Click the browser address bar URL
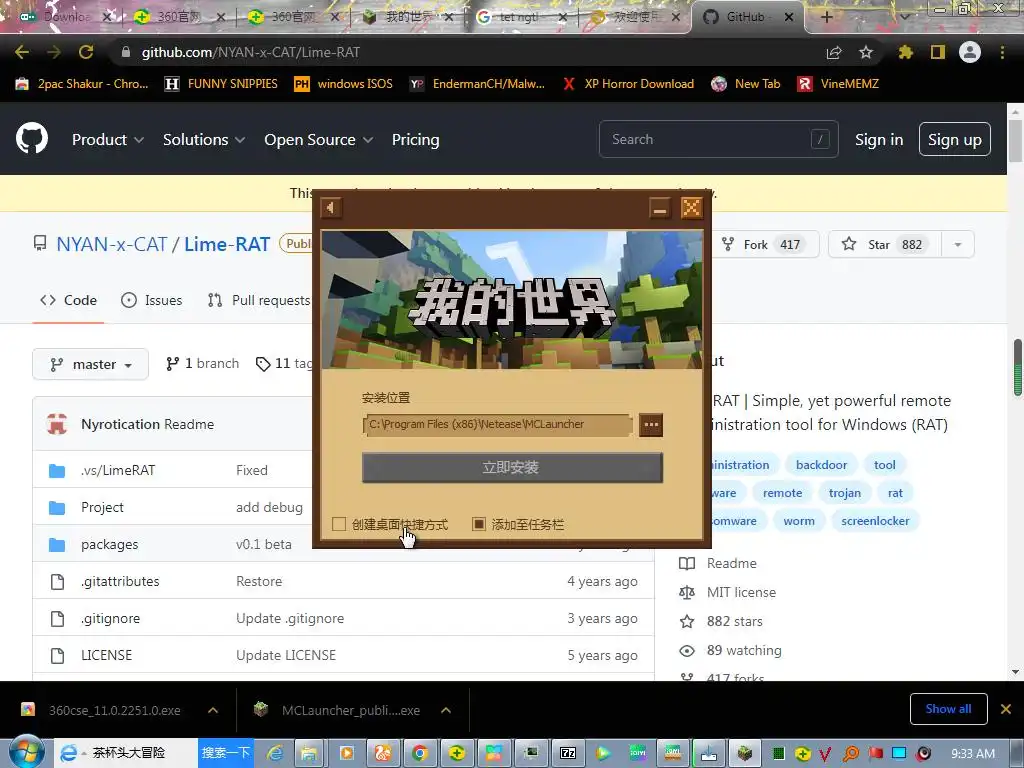The image size is (1024, 768). pyautogui.click(x=251, y=52)
